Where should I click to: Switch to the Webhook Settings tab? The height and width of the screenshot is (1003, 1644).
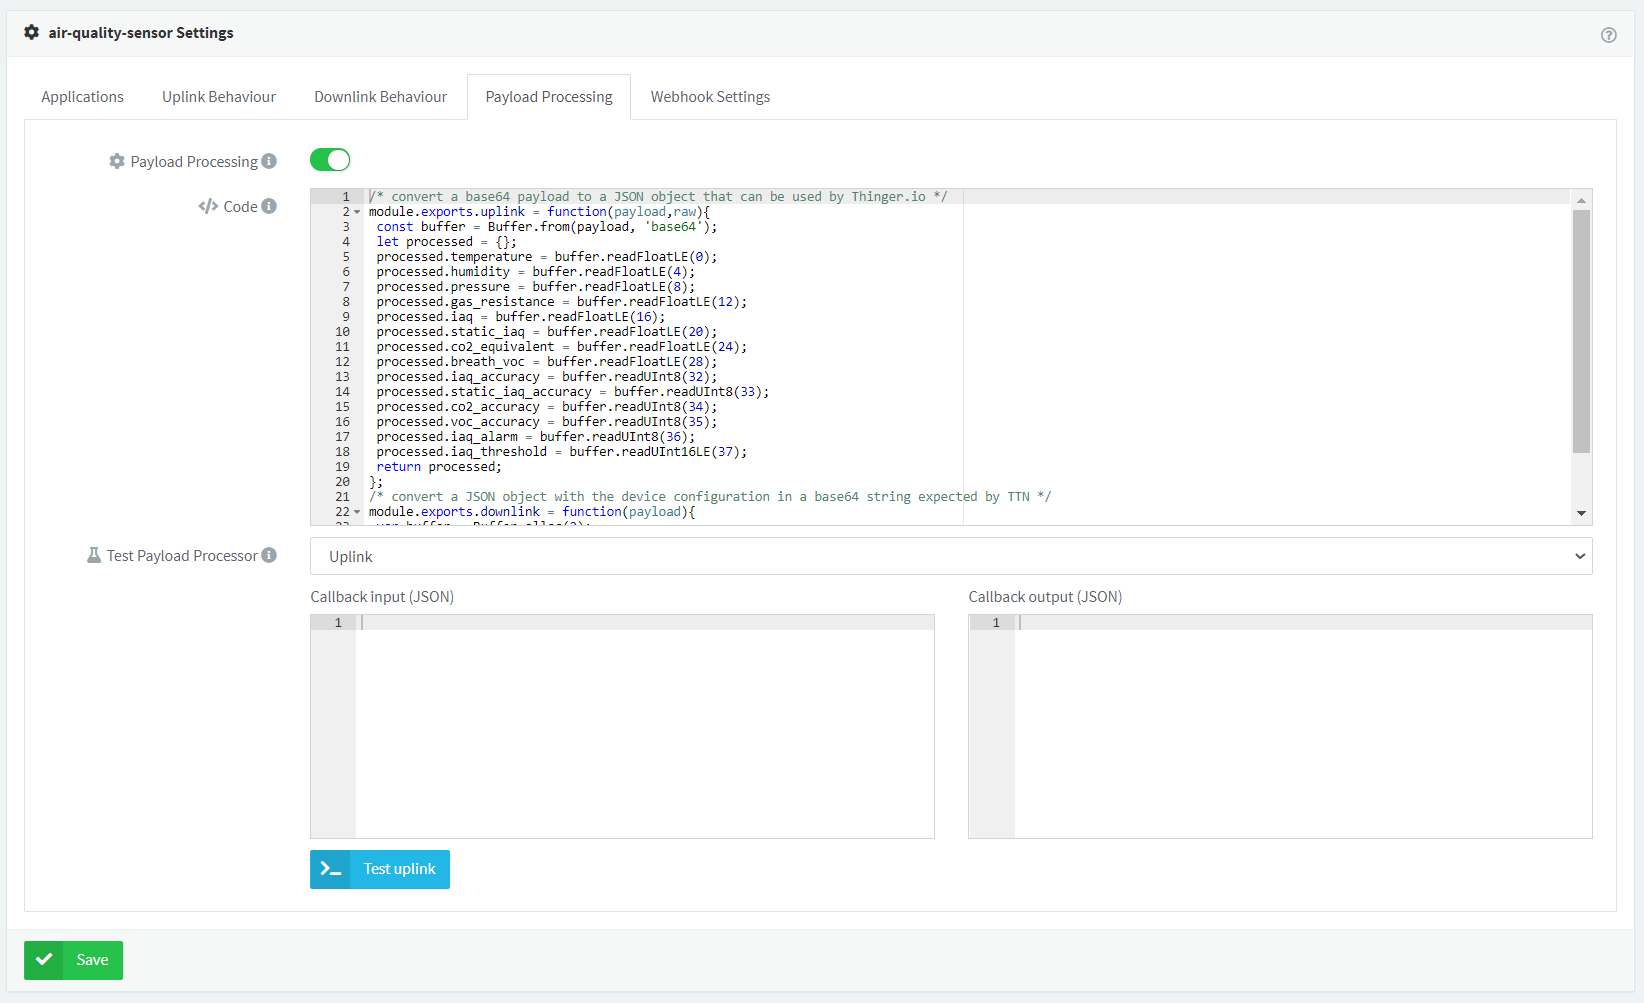pos(710,96)
